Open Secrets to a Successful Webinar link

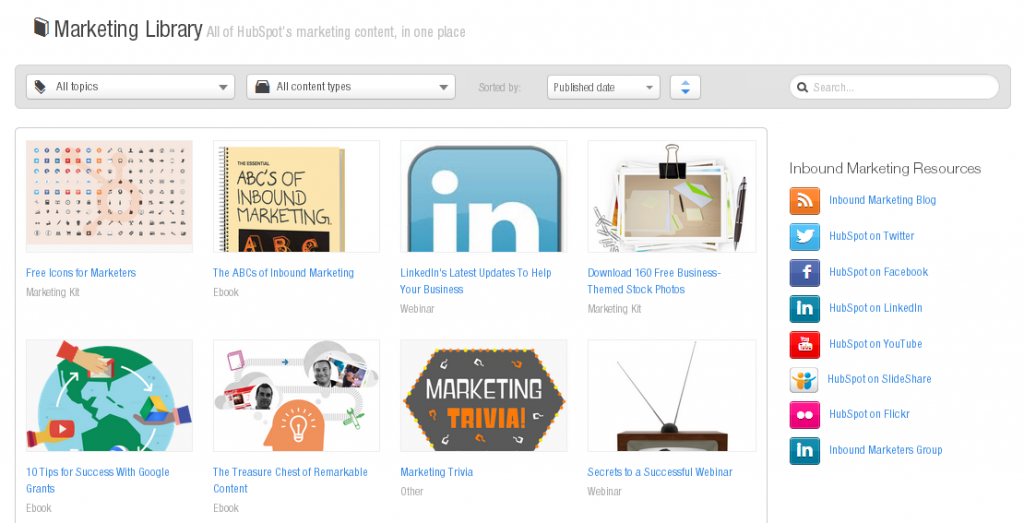coord(660,472)
